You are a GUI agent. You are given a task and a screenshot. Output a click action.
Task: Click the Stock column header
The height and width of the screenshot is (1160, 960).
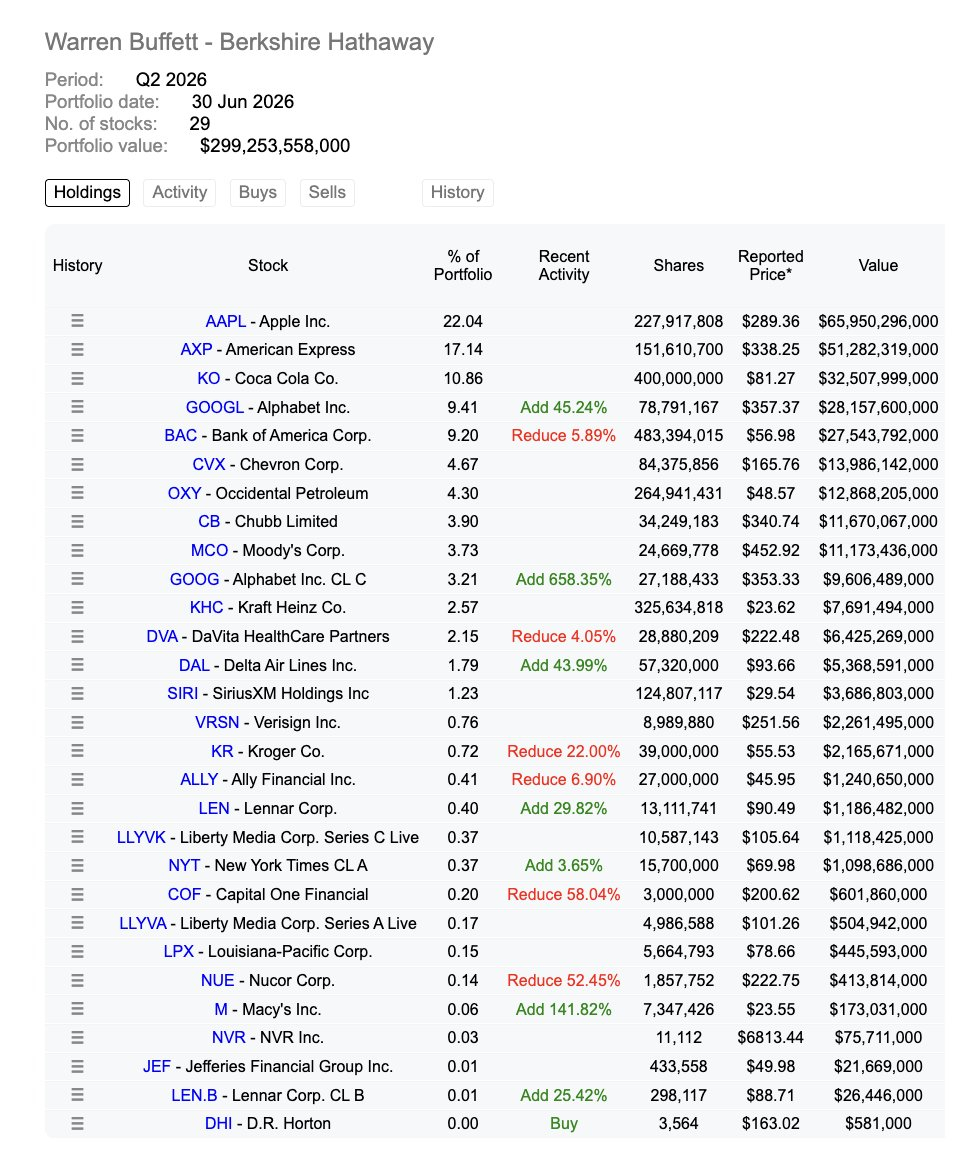point(268,266)
